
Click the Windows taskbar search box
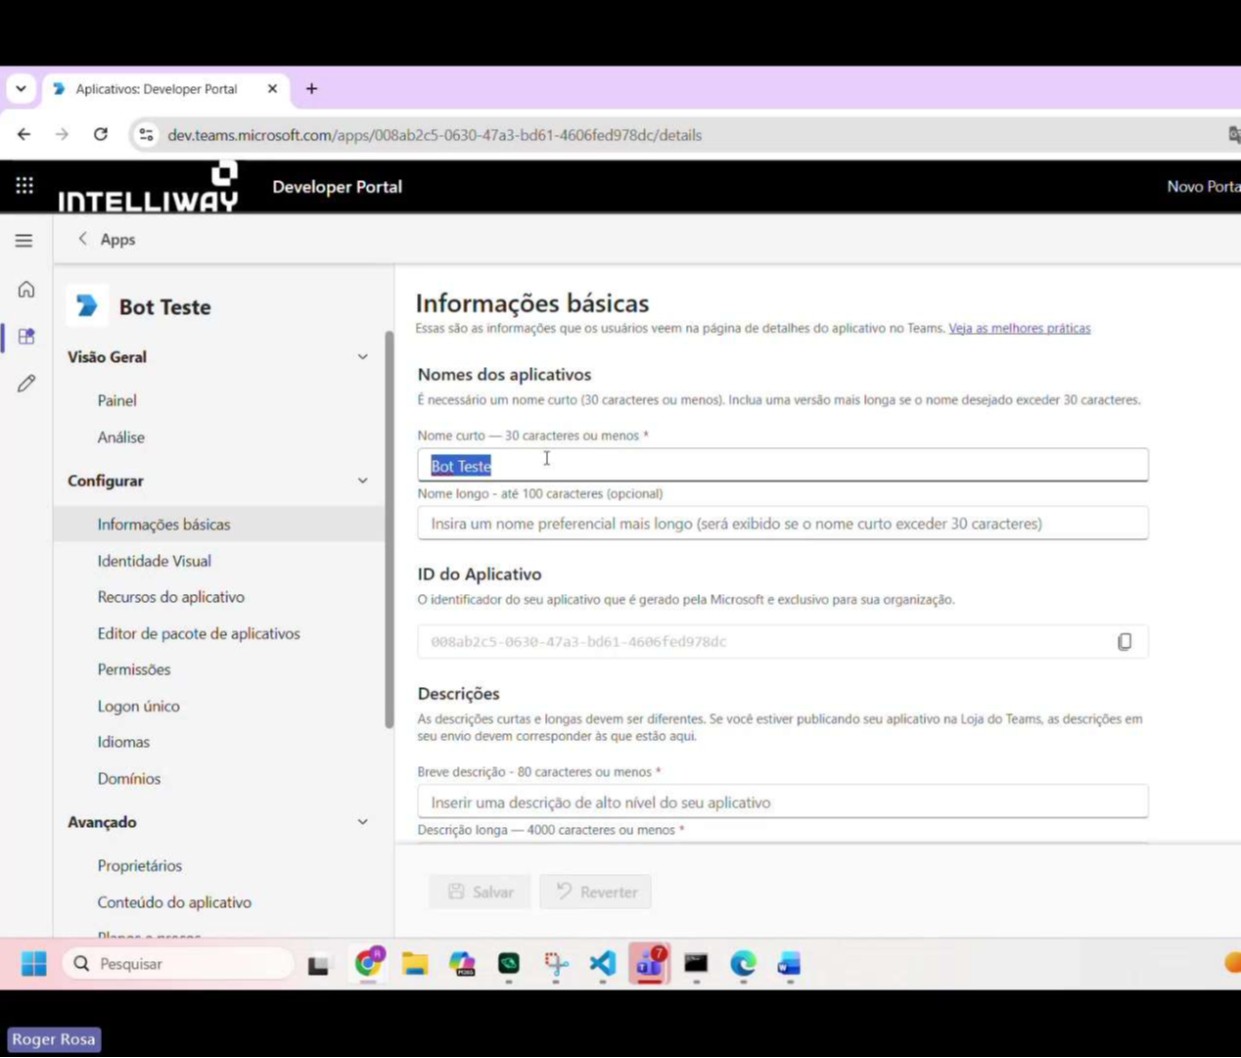coord(178,964)
